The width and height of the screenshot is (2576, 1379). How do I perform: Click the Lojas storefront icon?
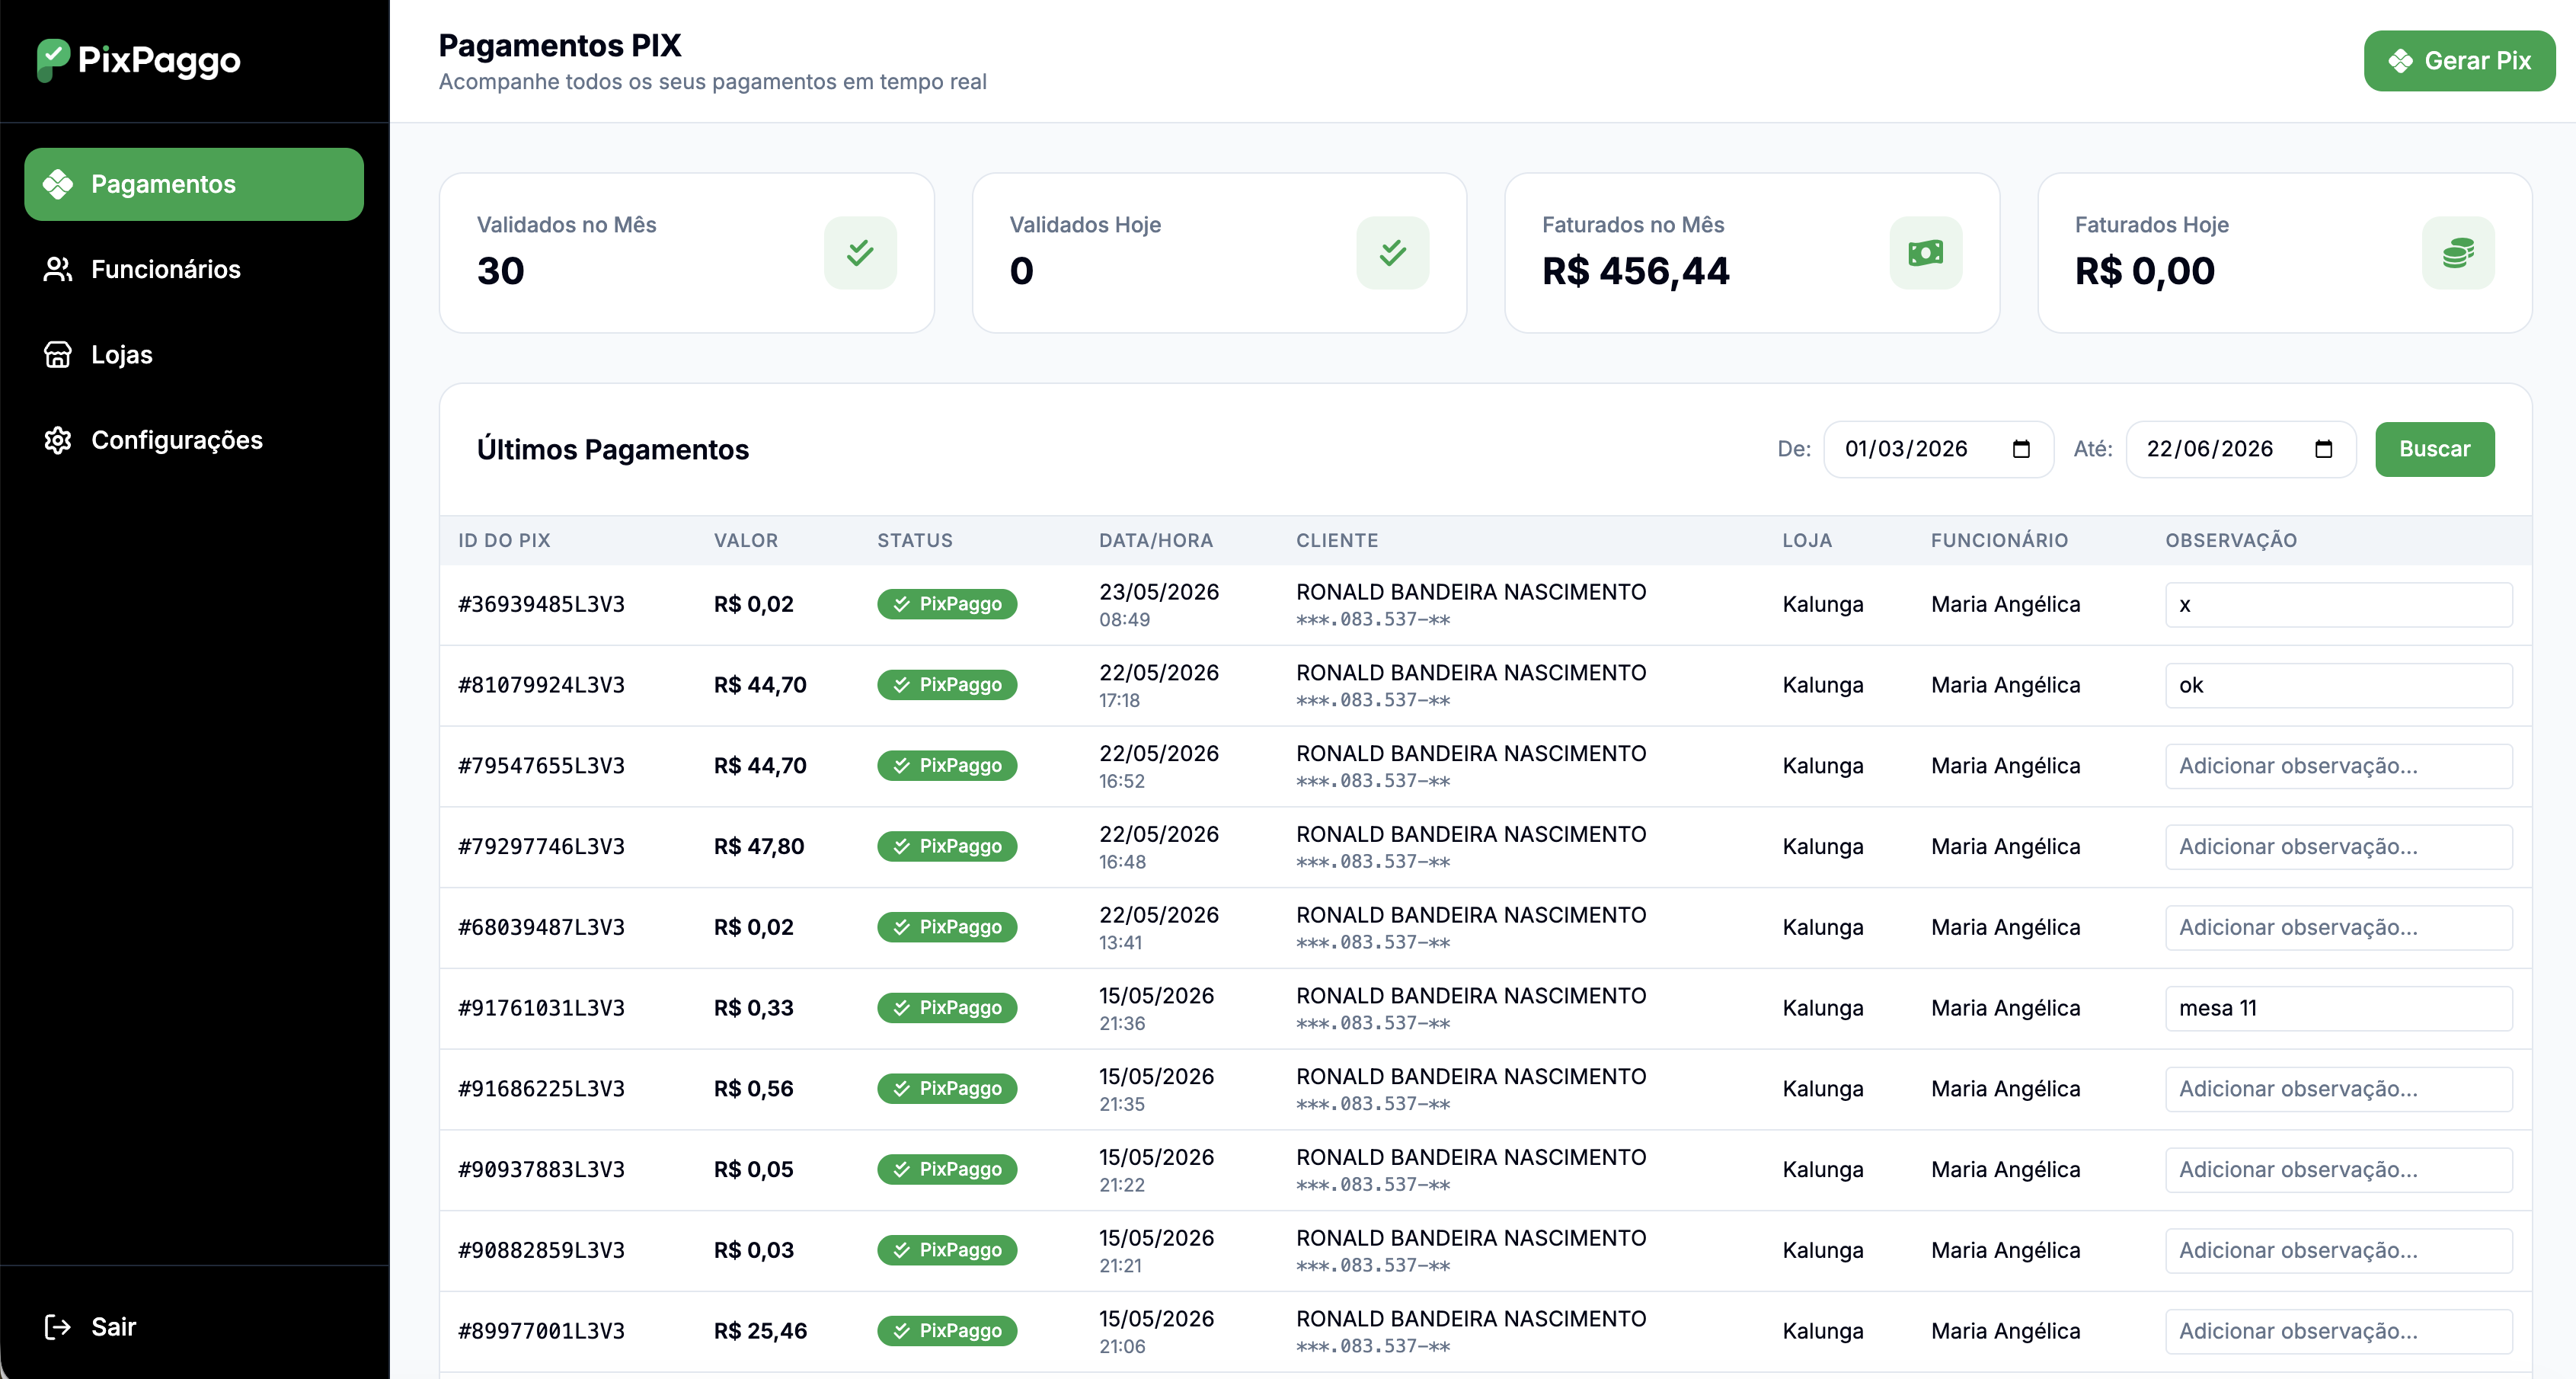[x=58, y=355]
